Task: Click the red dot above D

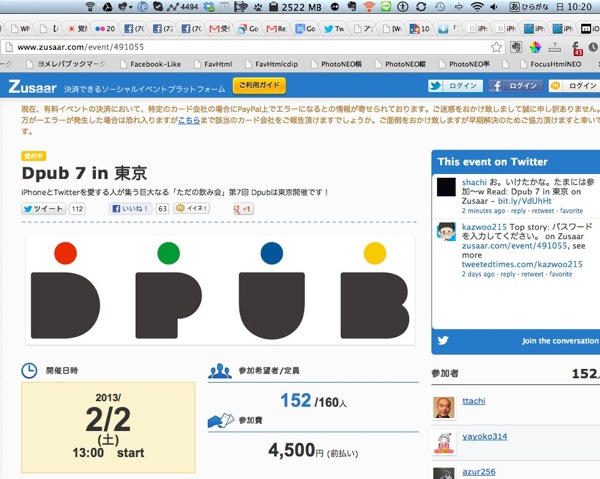Action: tap(65, 253)
